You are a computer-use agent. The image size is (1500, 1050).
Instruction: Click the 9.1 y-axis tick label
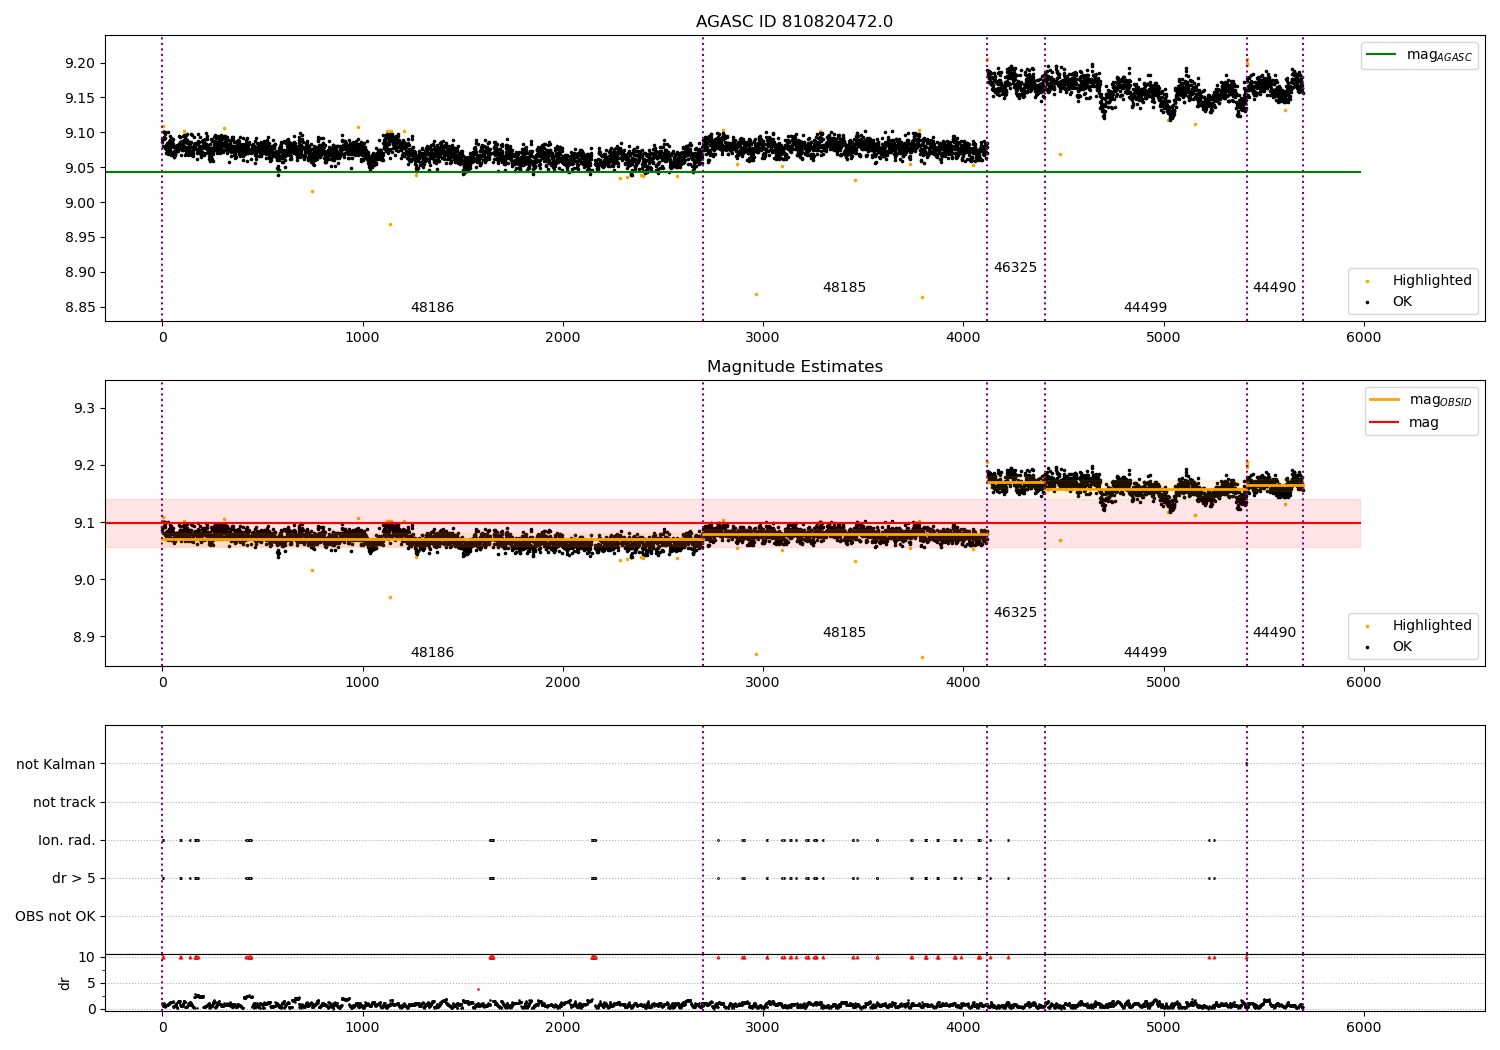pos(84,523)
